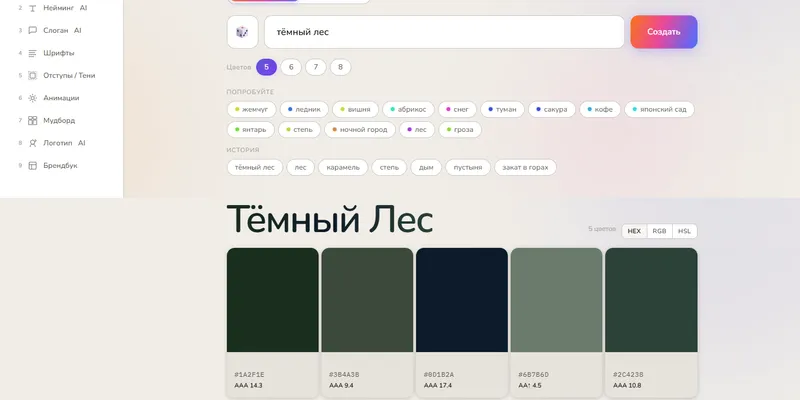The image size is (800, 400).
Task: Go to the Брендбук section
Action: click(x=61, y=165)
